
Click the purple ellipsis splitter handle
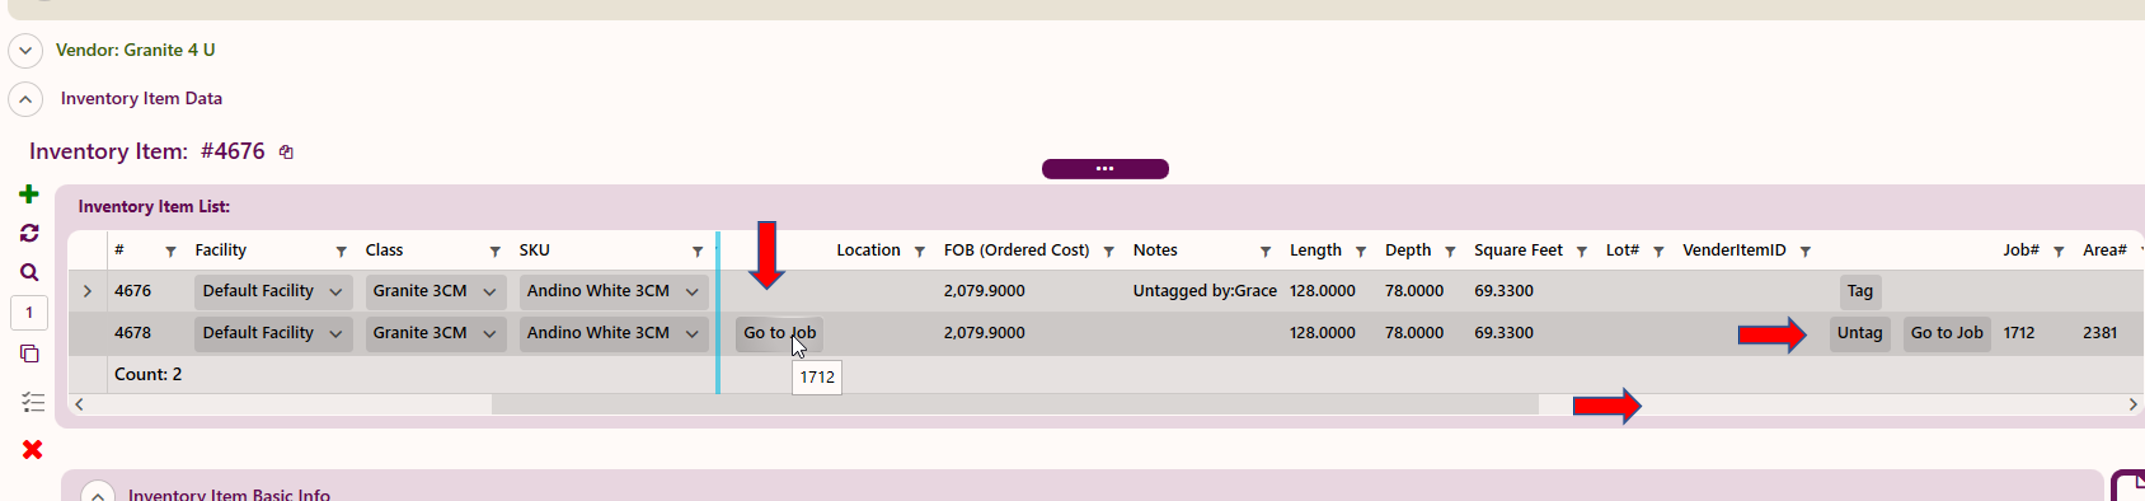(1105, 169)
